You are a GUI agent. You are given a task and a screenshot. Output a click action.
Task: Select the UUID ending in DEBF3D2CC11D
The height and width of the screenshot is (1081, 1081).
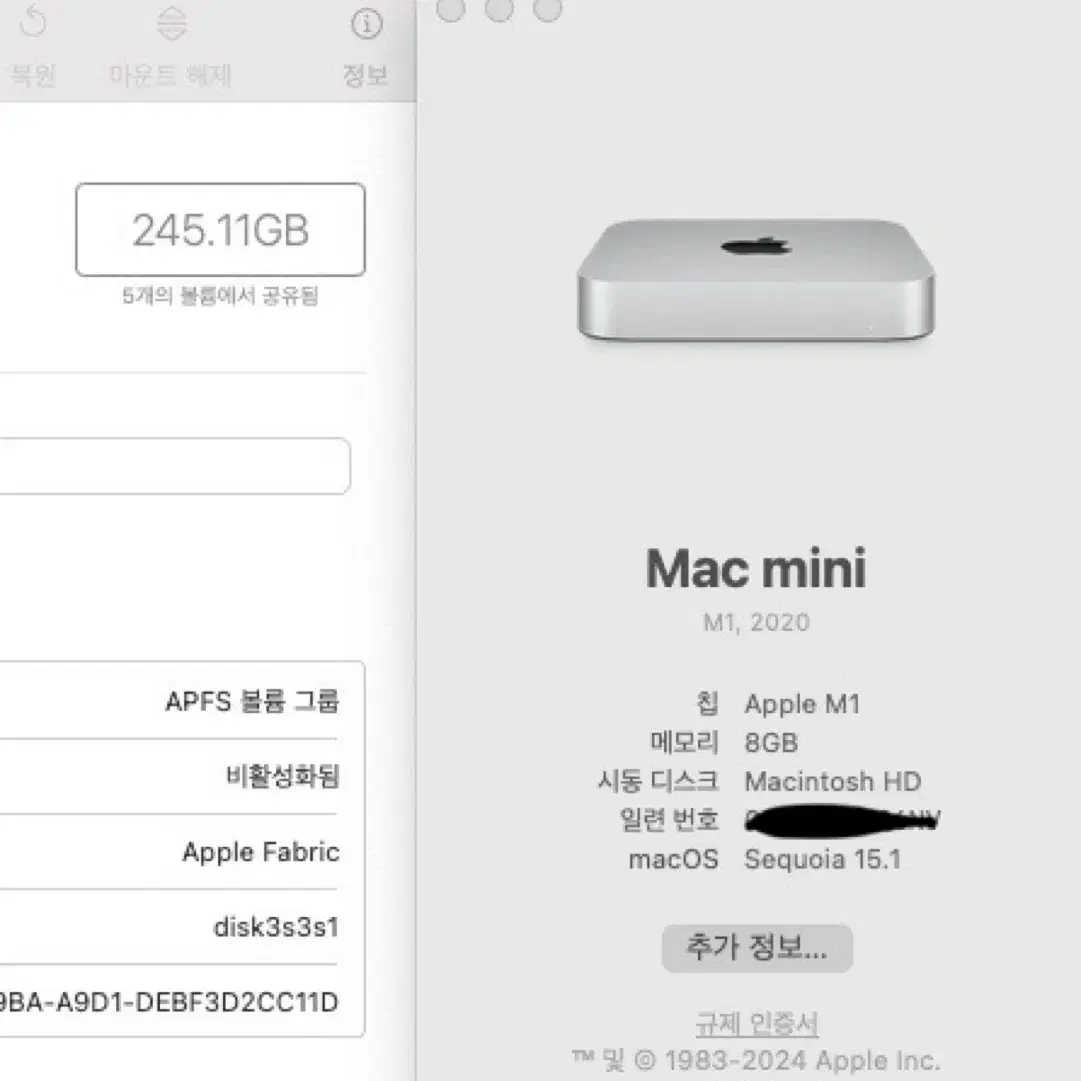coord(169,1002)
